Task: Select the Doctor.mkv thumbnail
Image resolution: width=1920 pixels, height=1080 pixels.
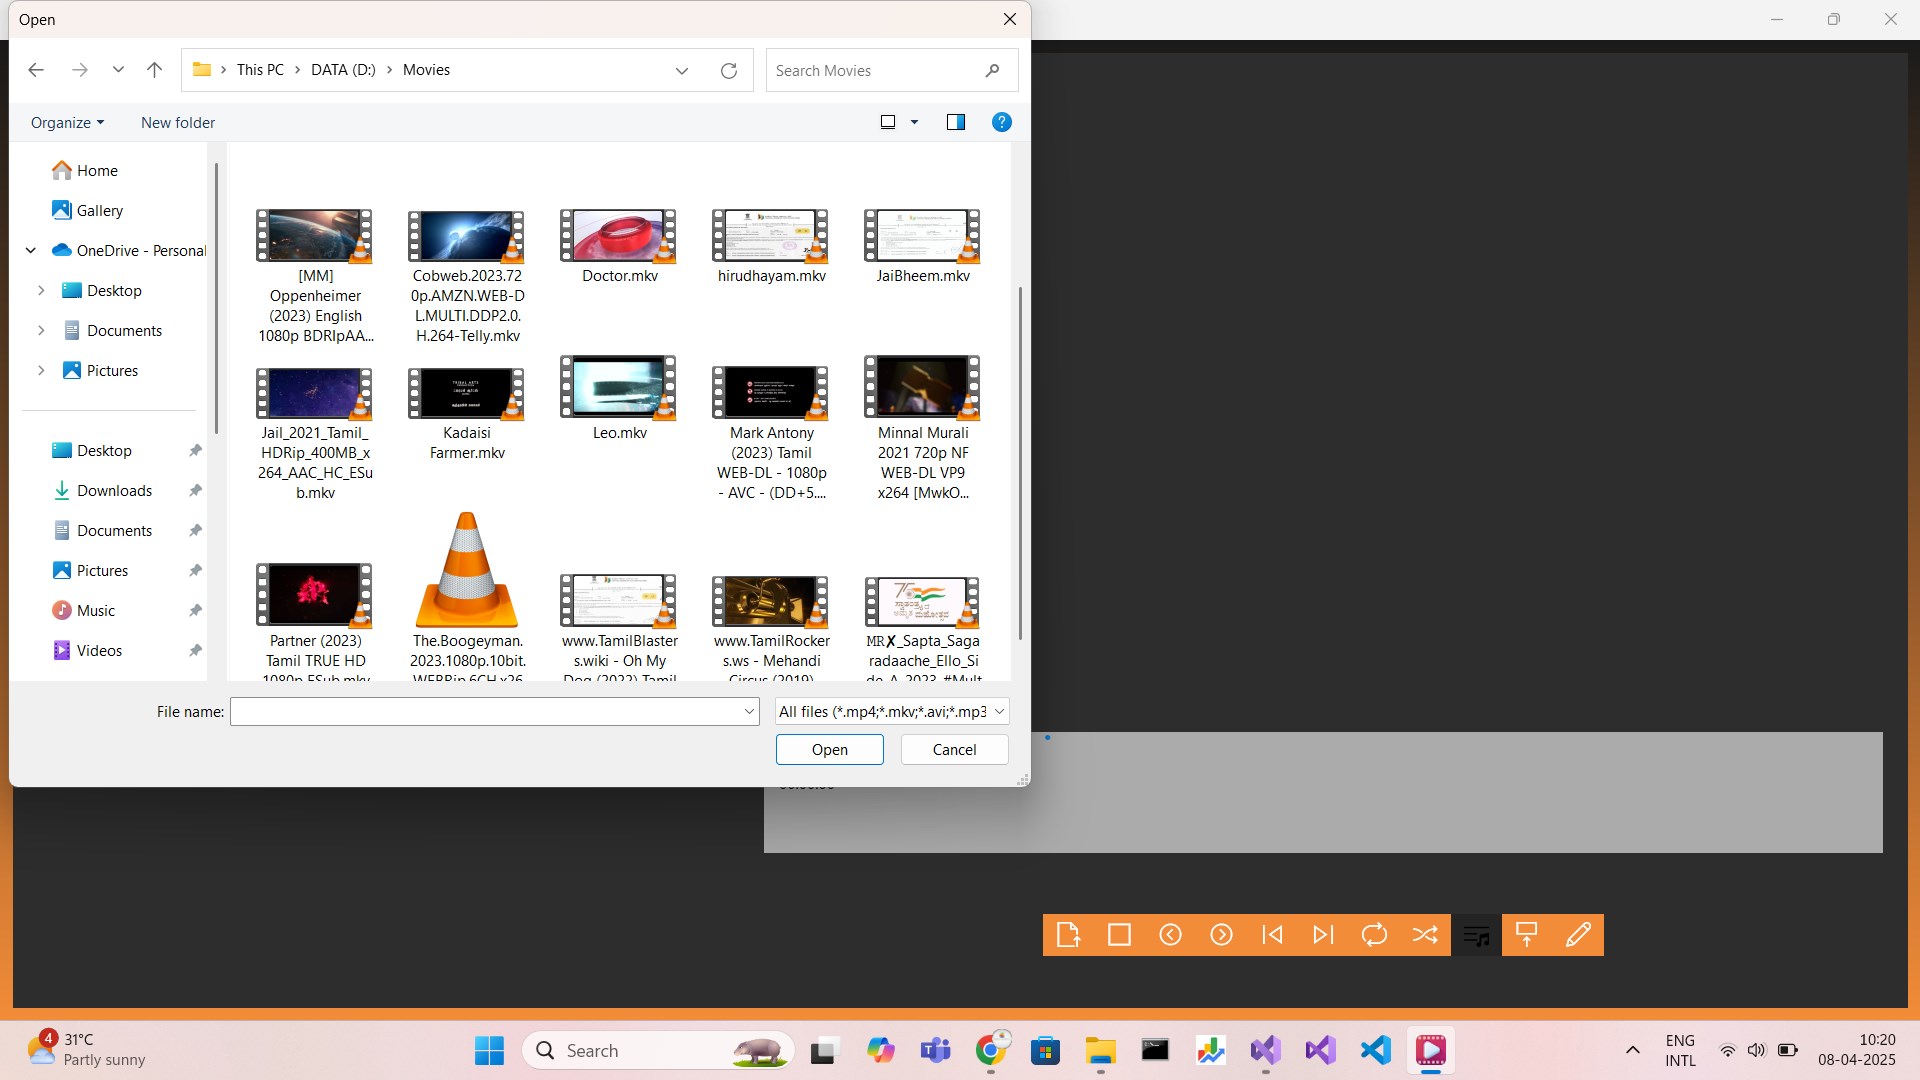Action: pyautogui.click(x=617, y=237)
